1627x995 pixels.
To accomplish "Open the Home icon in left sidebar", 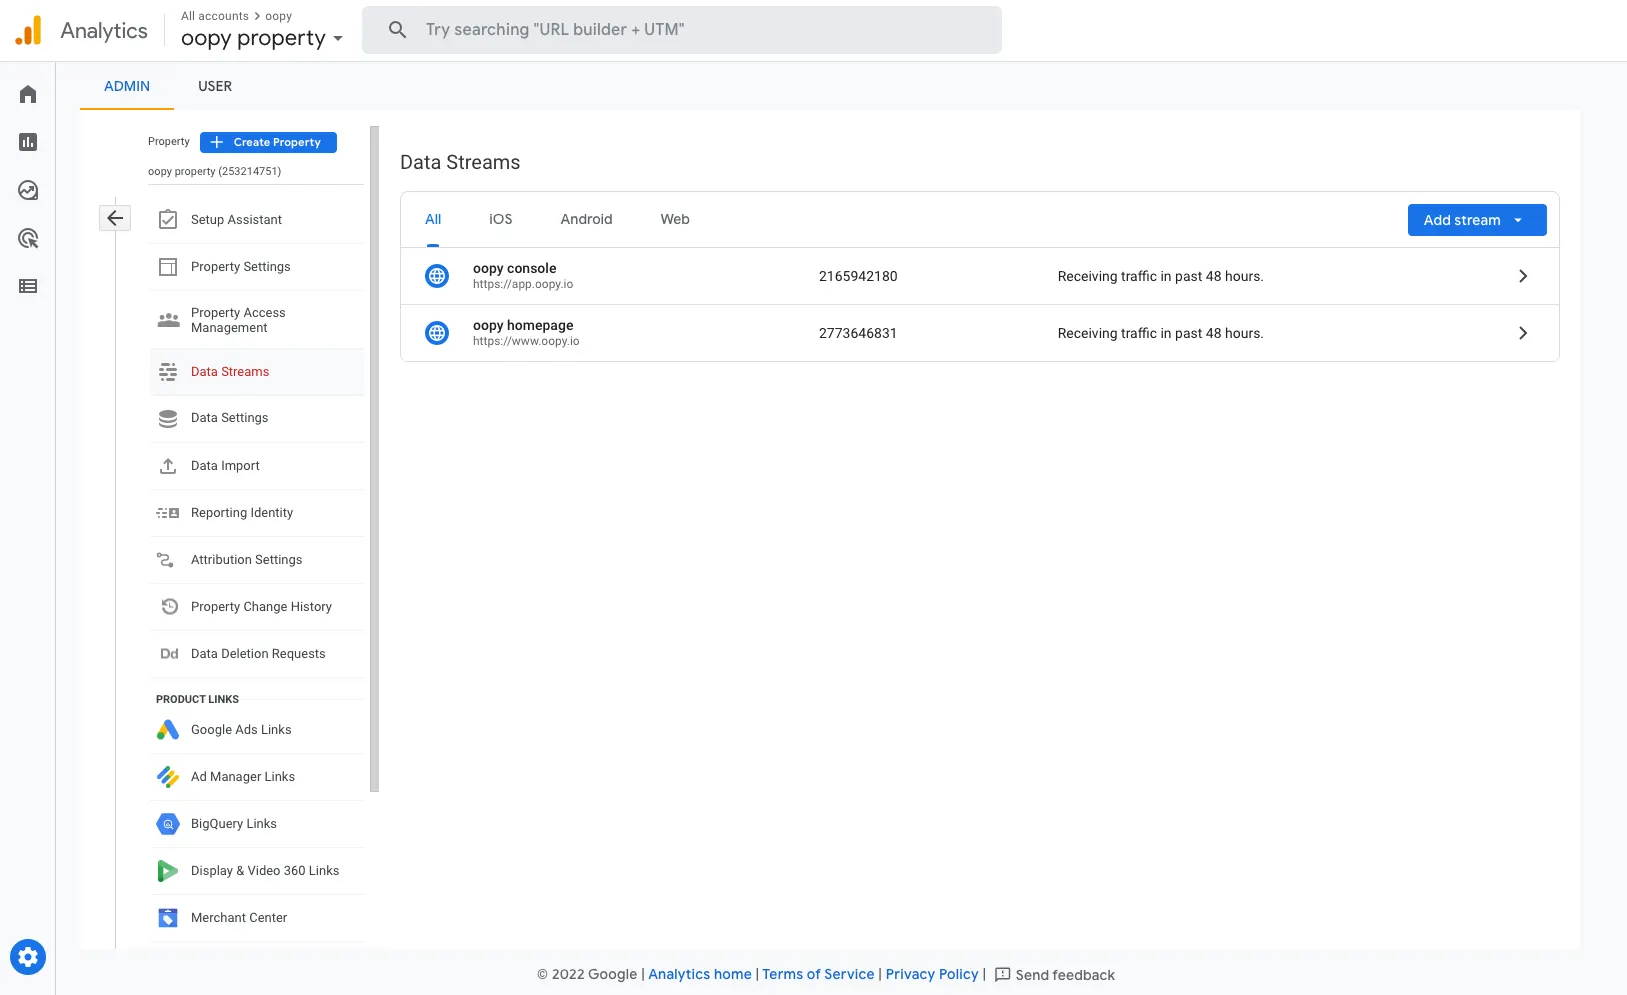I will pyautogui.click(x=28, y=94).
